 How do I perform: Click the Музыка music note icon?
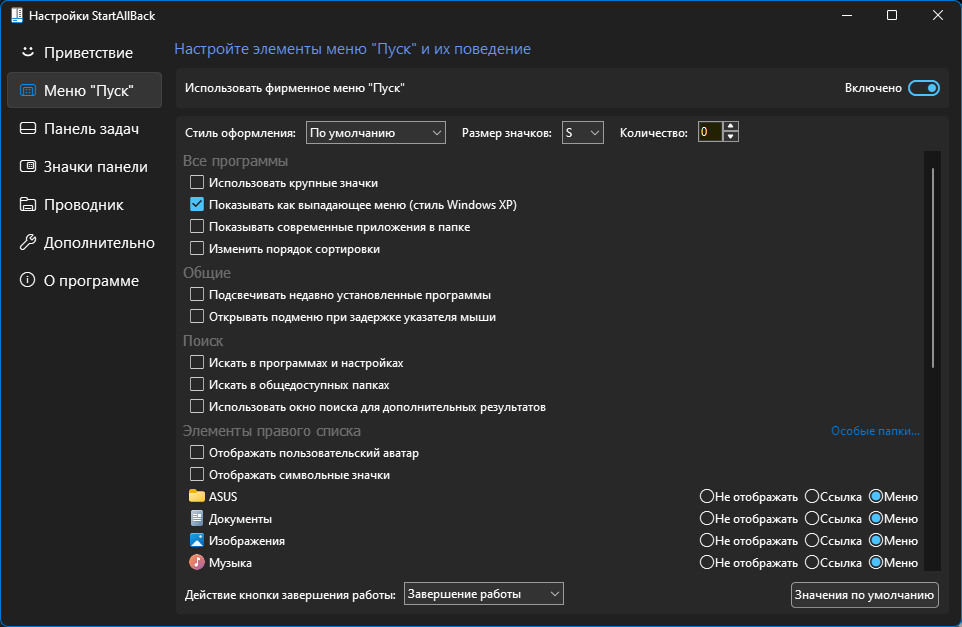point(197,562)
